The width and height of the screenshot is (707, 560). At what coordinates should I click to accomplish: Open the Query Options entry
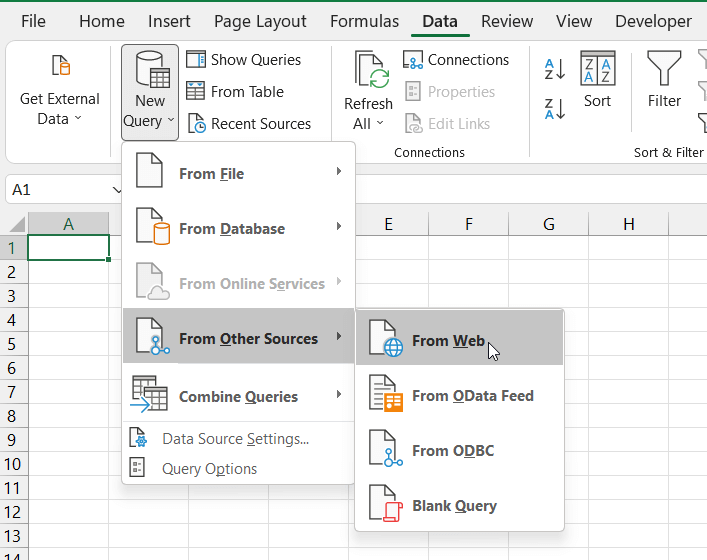[239, 468]
